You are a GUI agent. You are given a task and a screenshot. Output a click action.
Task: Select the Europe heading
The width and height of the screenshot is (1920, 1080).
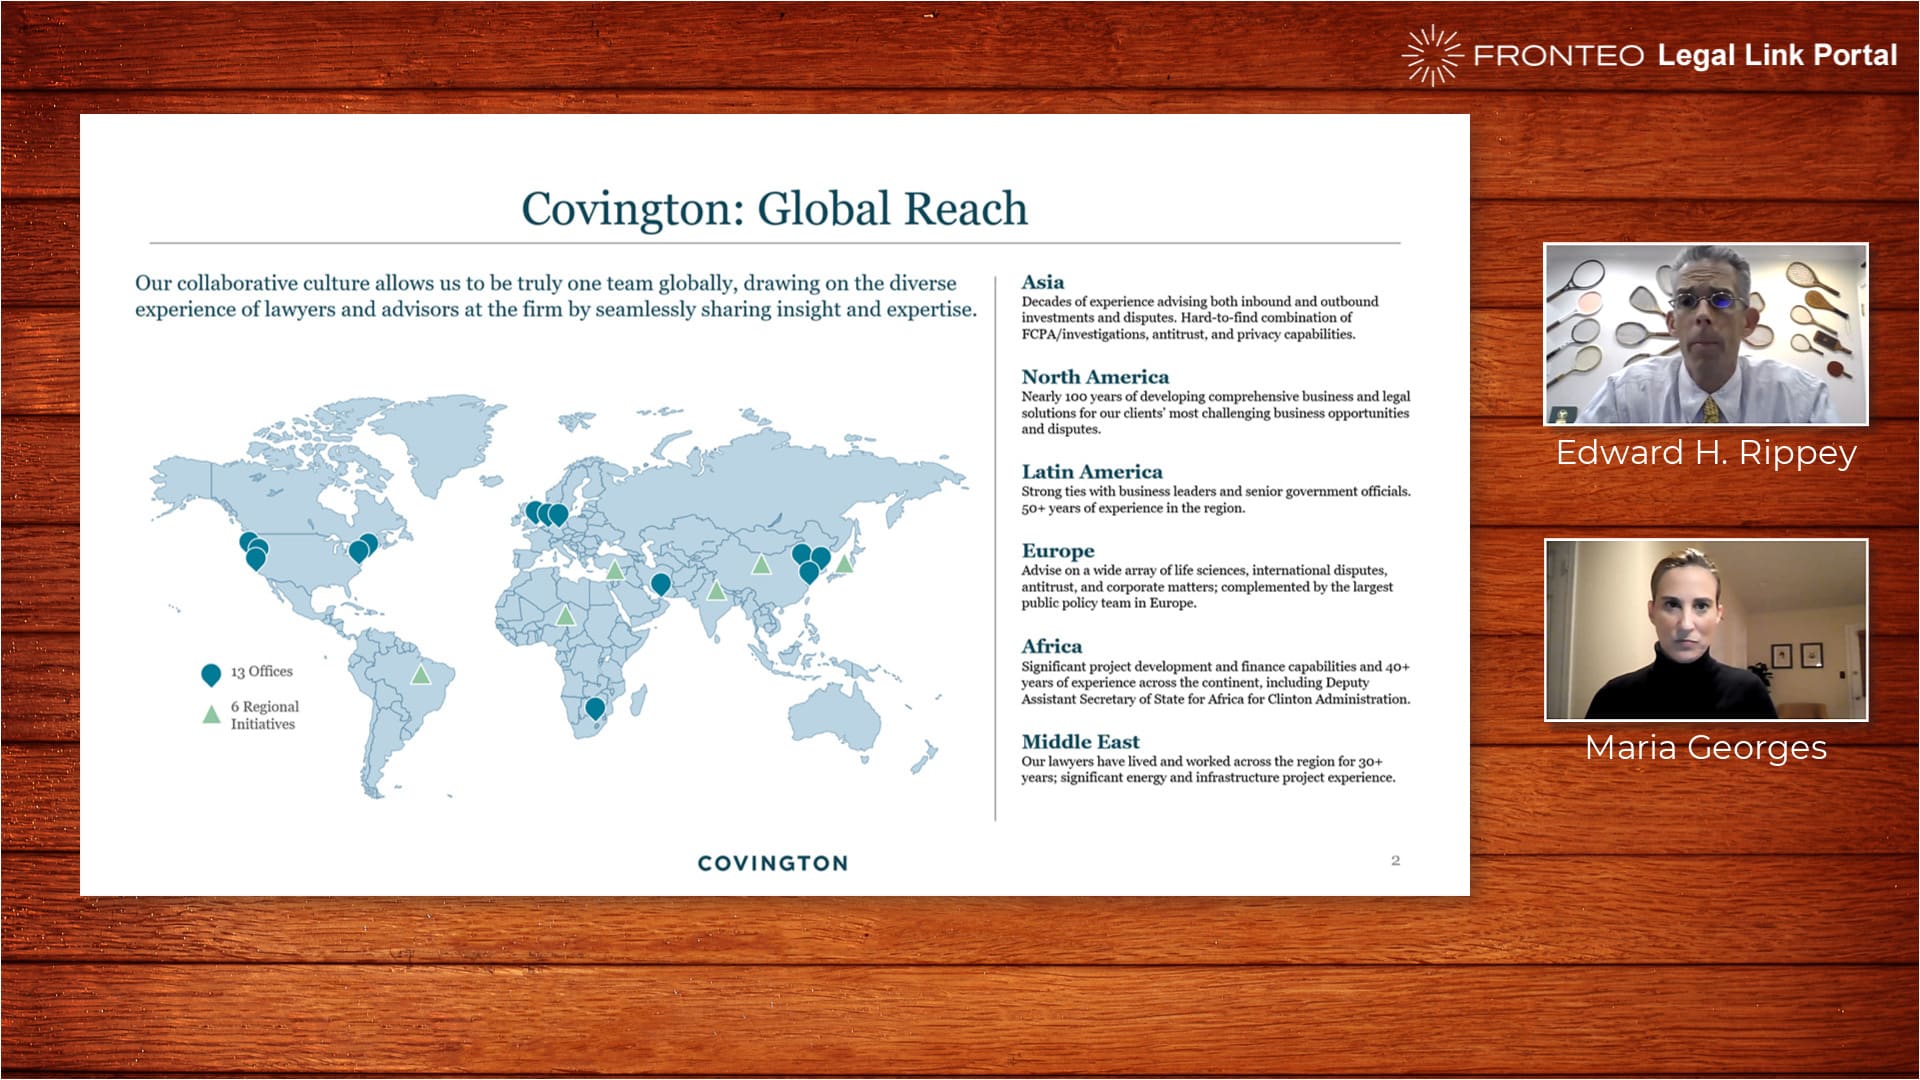point(1058,551)
